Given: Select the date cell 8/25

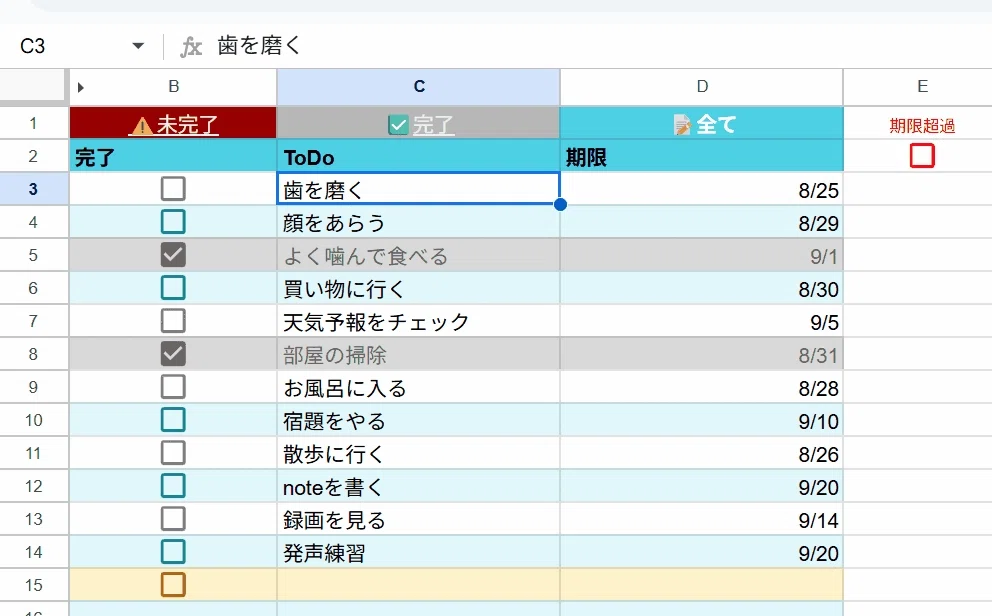Looking at the screenshot, I should click(702, 188).
